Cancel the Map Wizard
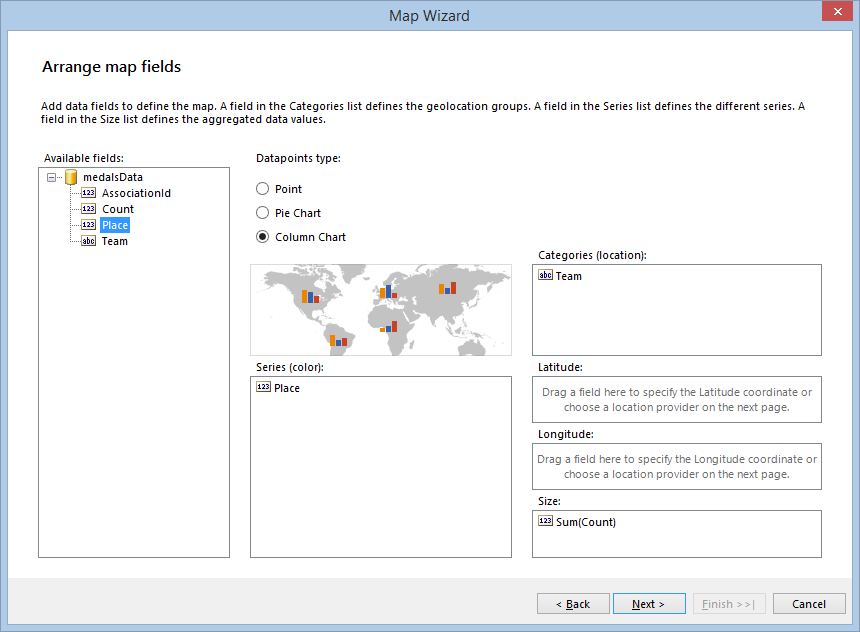This screenshot has height=632, width=860. (809, 603)
